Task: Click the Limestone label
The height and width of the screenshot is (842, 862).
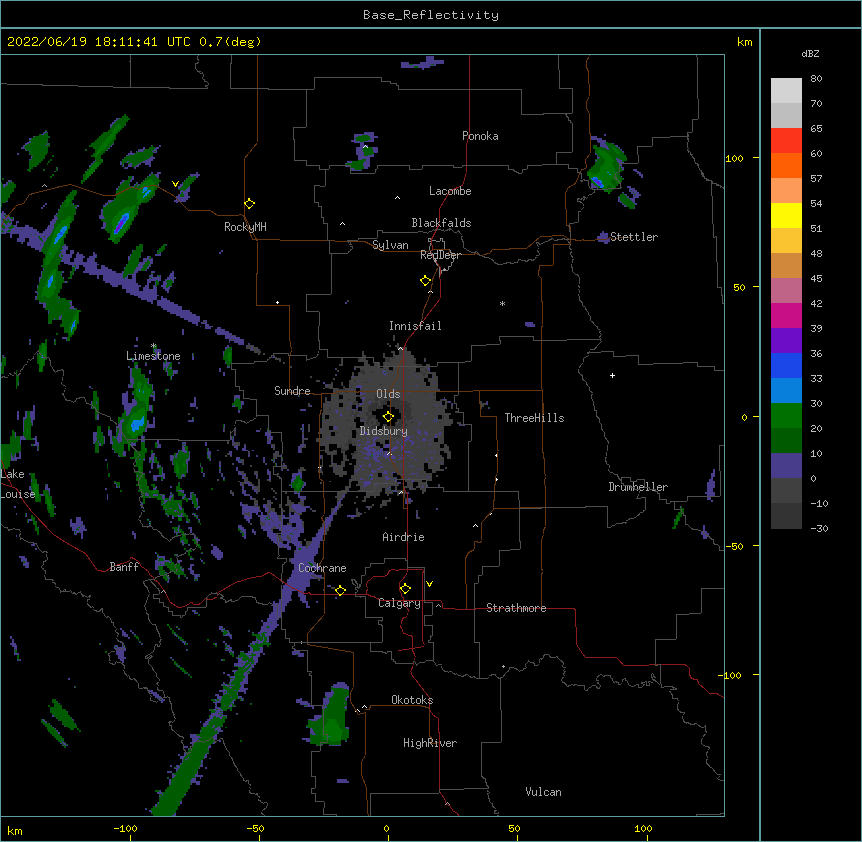Action: point(153,356)
